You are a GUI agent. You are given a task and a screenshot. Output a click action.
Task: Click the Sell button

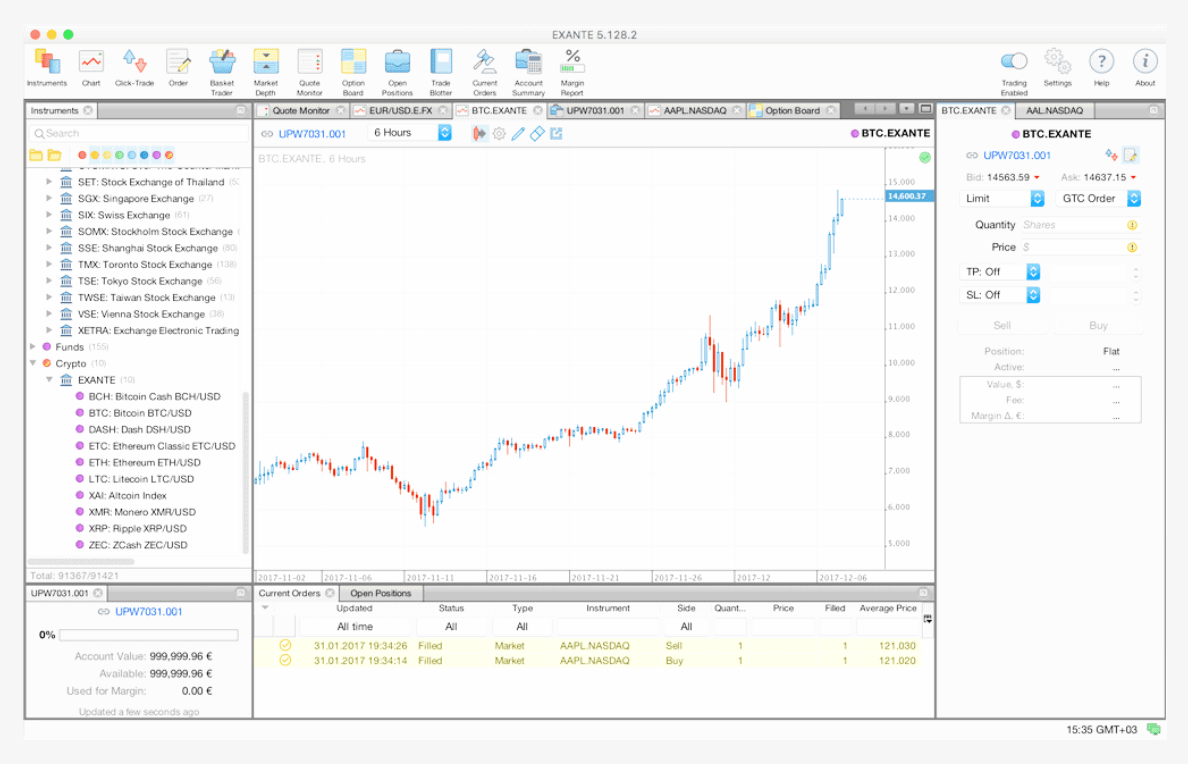(x=1002, y=325)
